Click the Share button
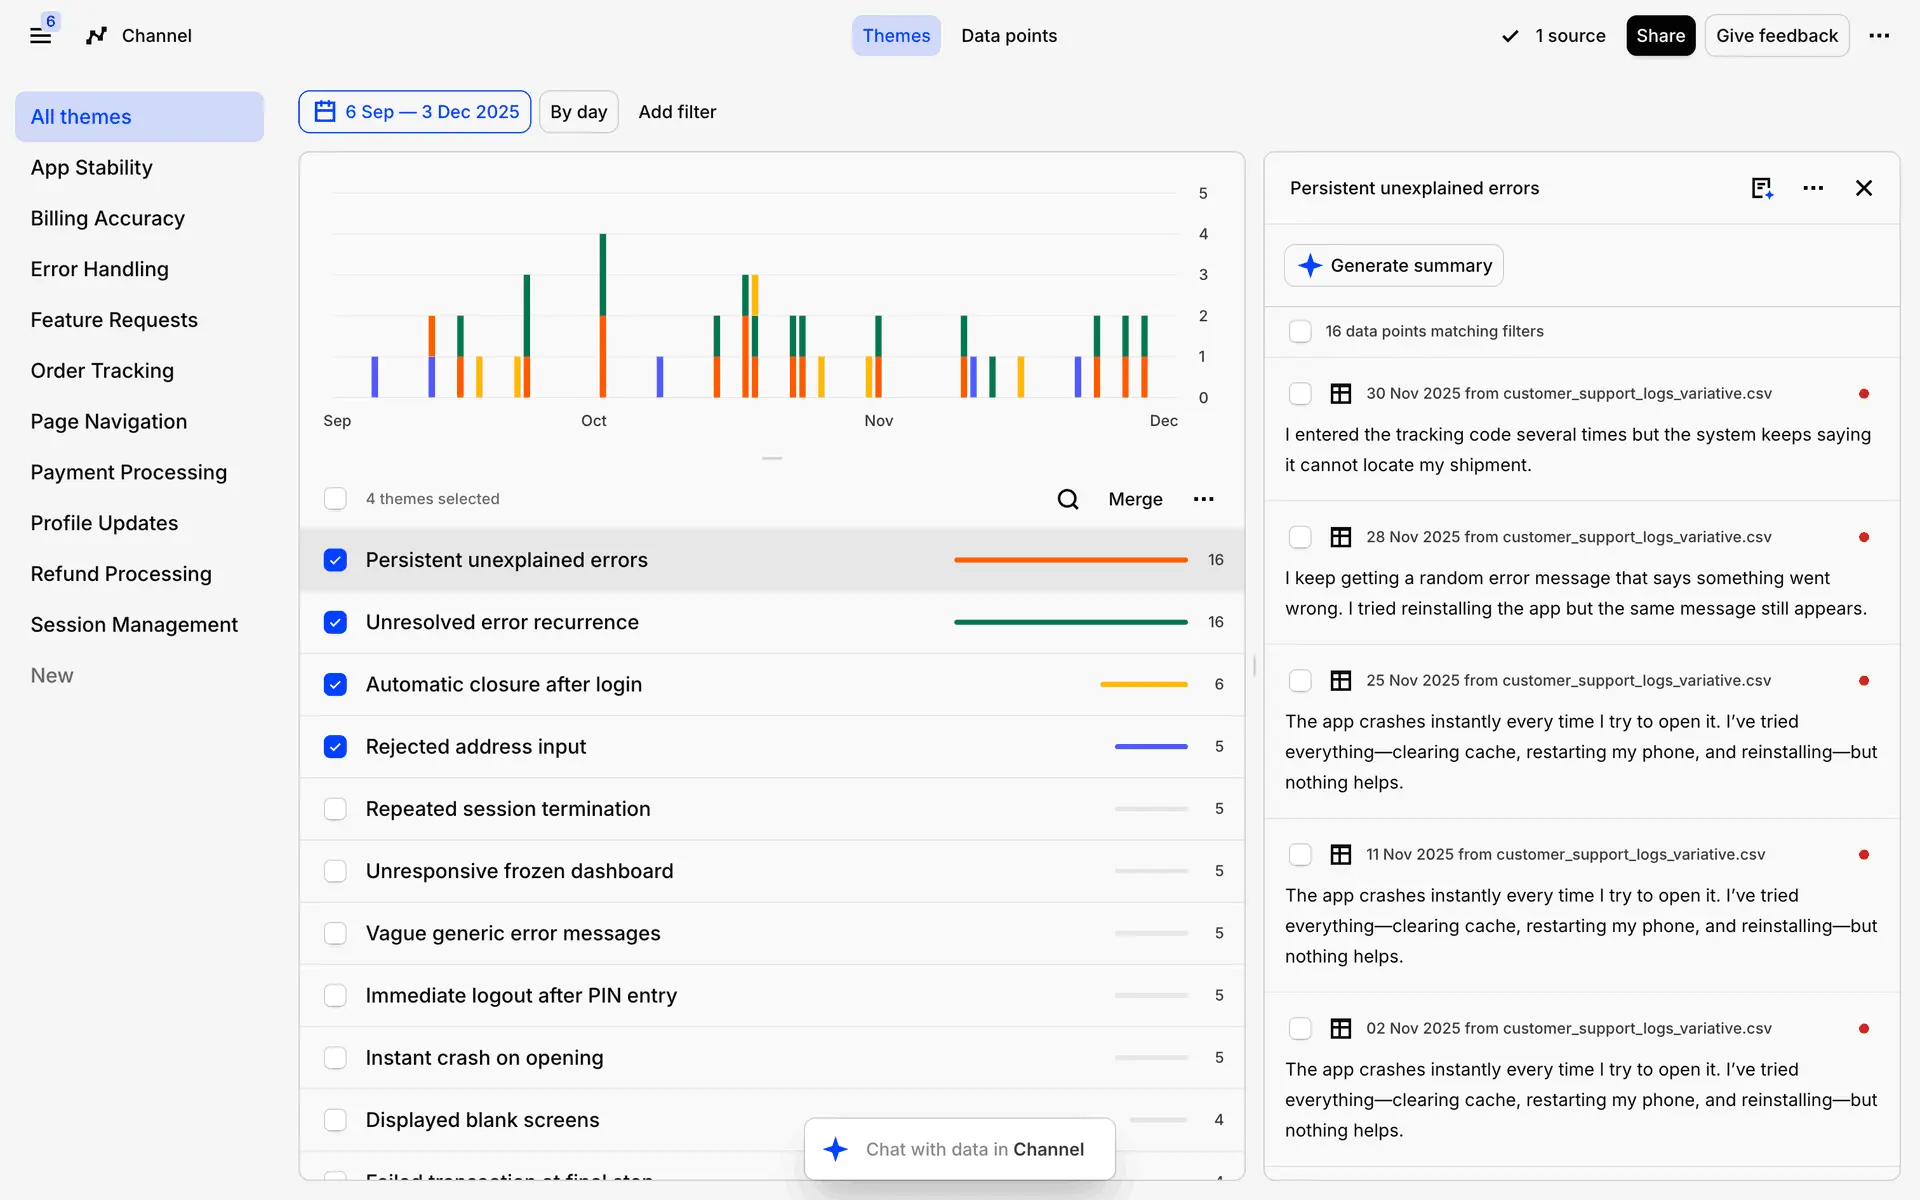Screen dimensions: 1920x1200 tap(1660, 36)
